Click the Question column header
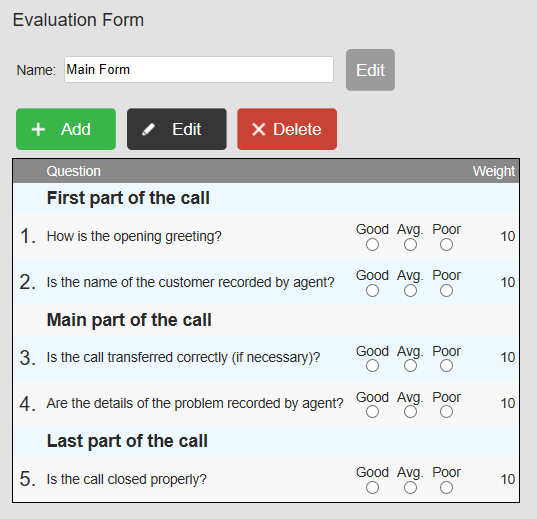 click(x=74, y=171)
